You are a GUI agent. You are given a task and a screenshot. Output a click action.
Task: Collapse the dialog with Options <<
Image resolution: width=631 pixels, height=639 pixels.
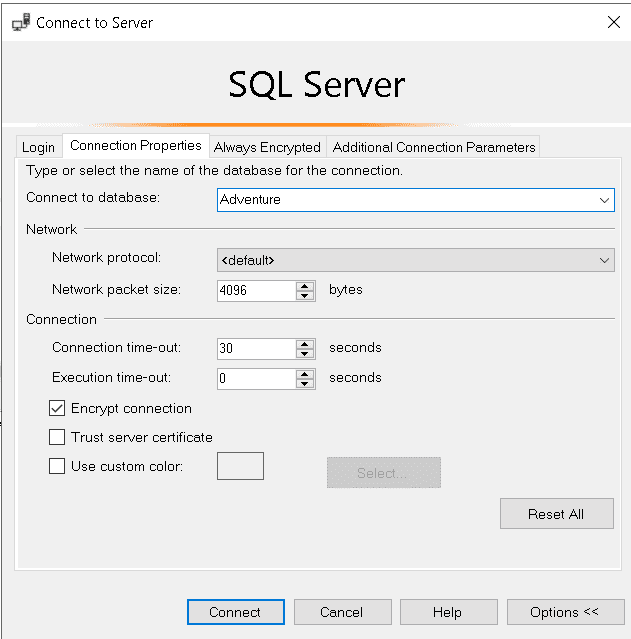coord(565,612)
